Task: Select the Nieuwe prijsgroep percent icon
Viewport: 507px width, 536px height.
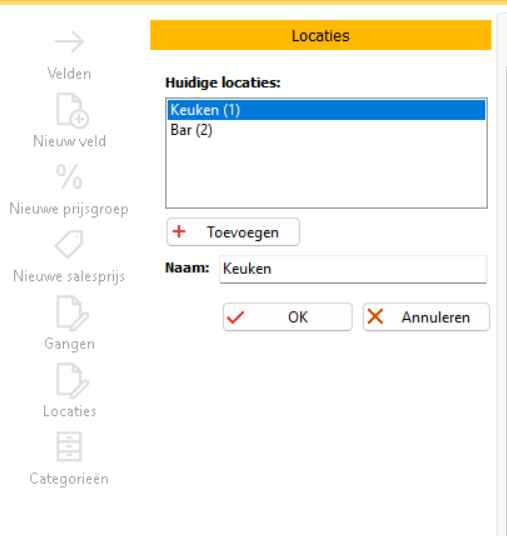Action: [x=69, y=176]
